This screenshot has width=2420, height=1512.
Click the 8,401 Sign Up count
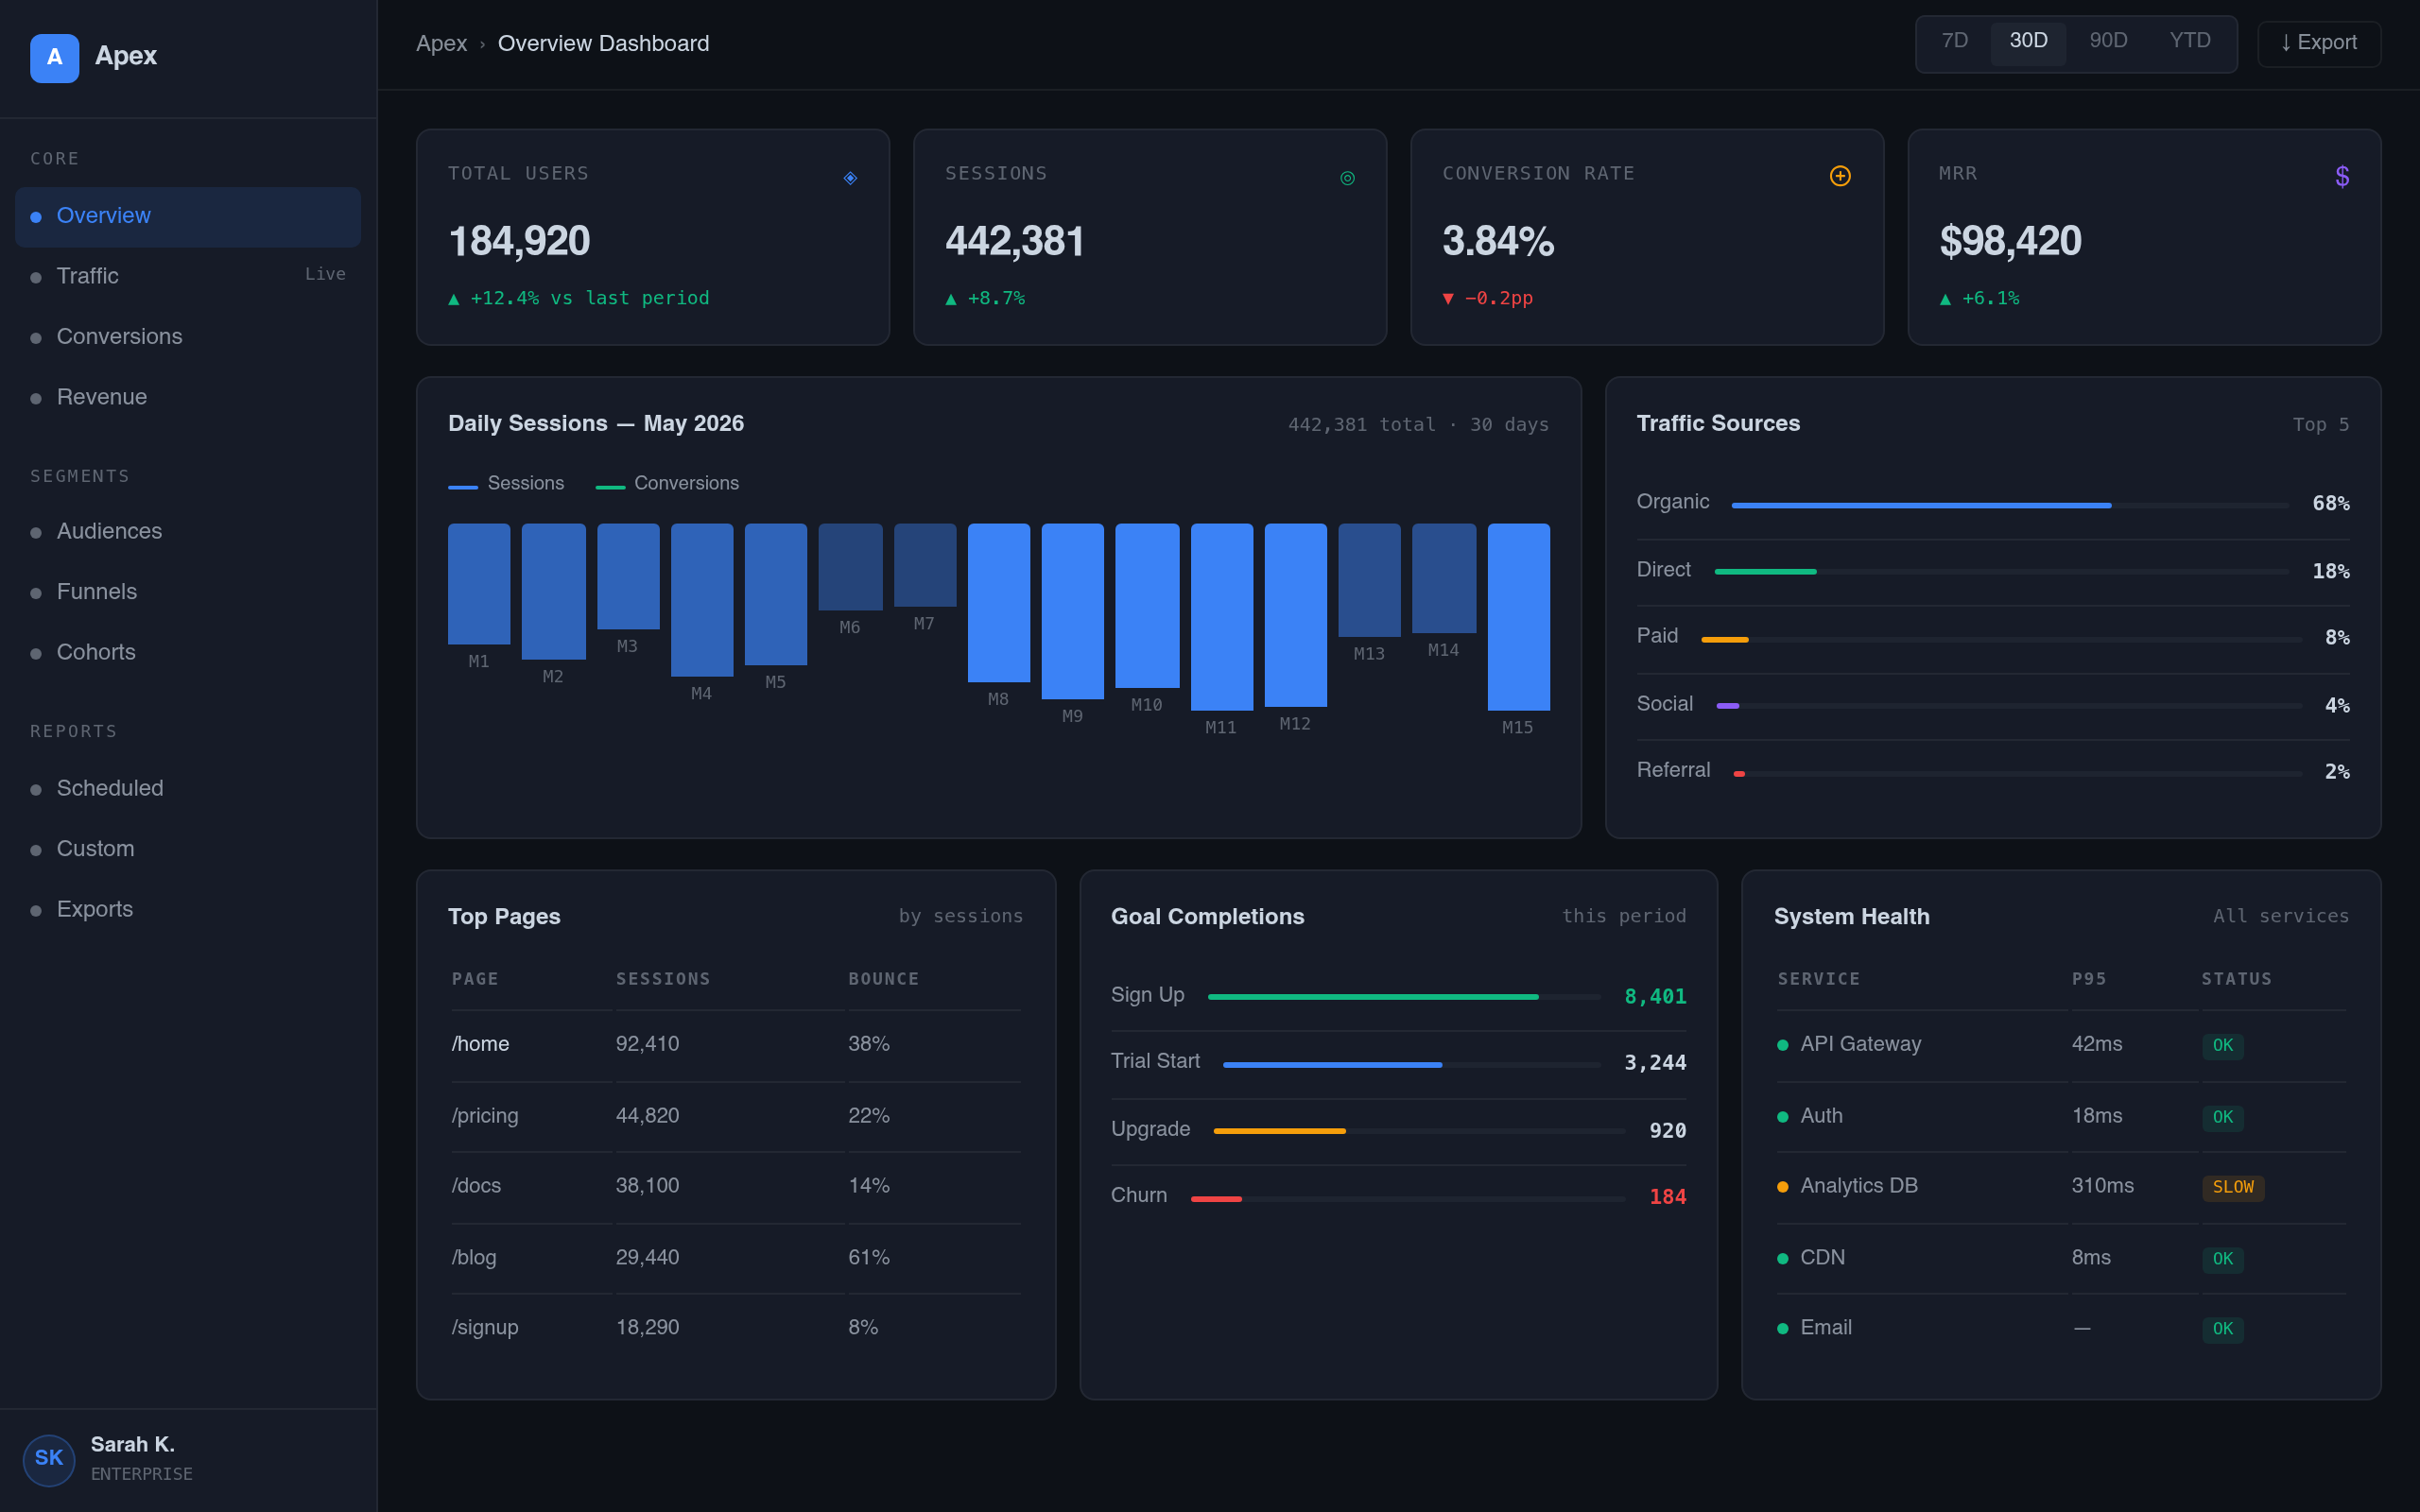point(1655,997)
